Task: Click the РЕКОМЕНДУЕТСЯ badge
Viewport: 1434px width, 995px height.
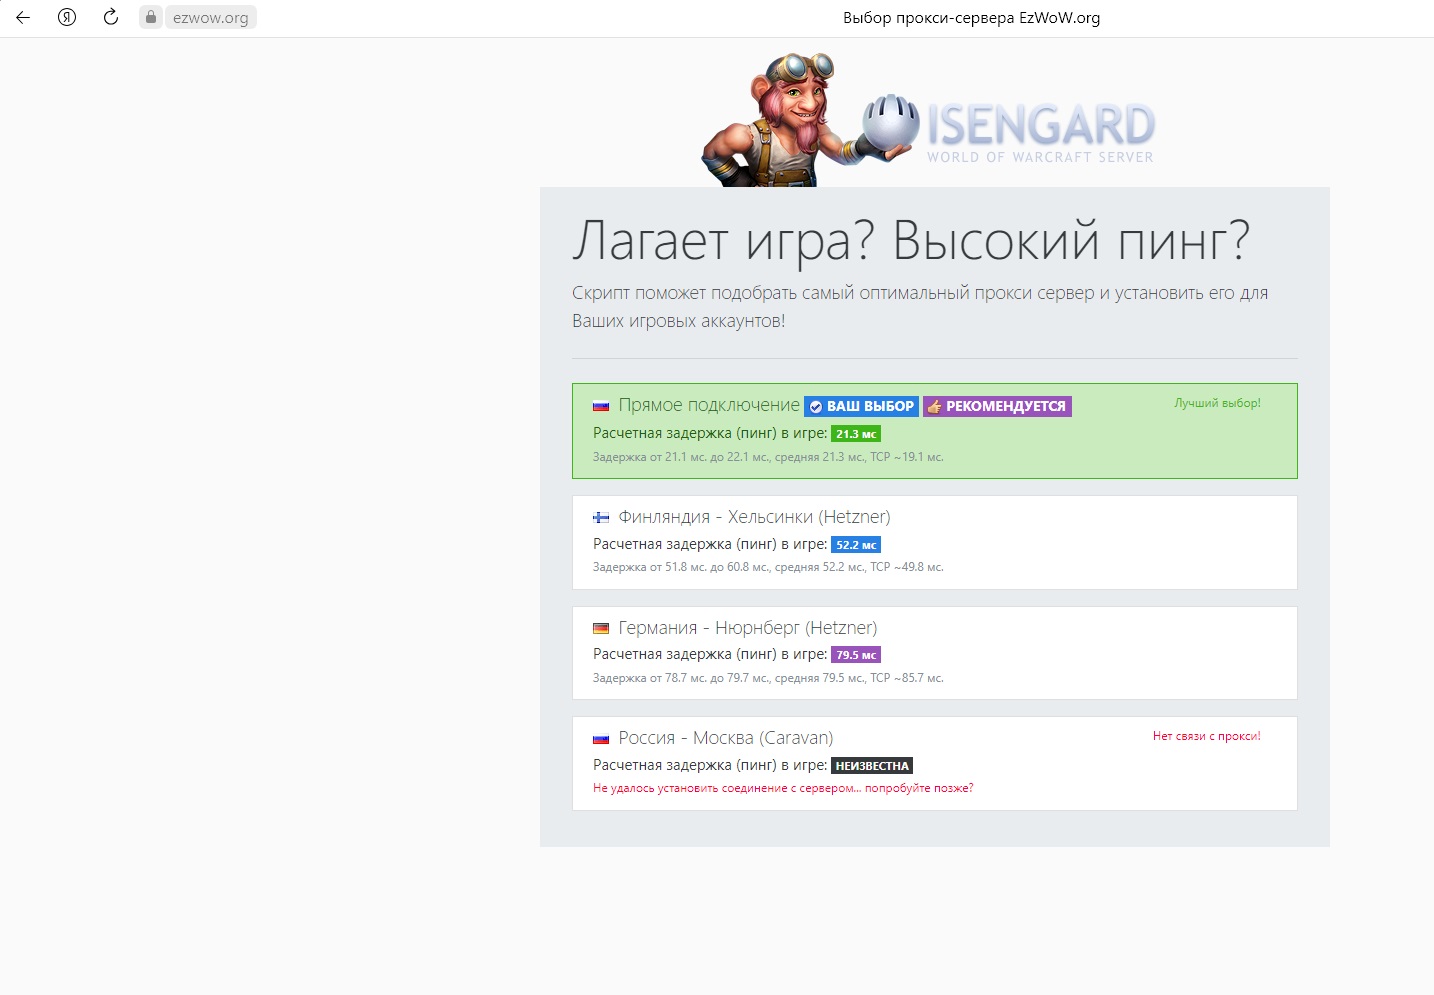Action: (997, 406)
